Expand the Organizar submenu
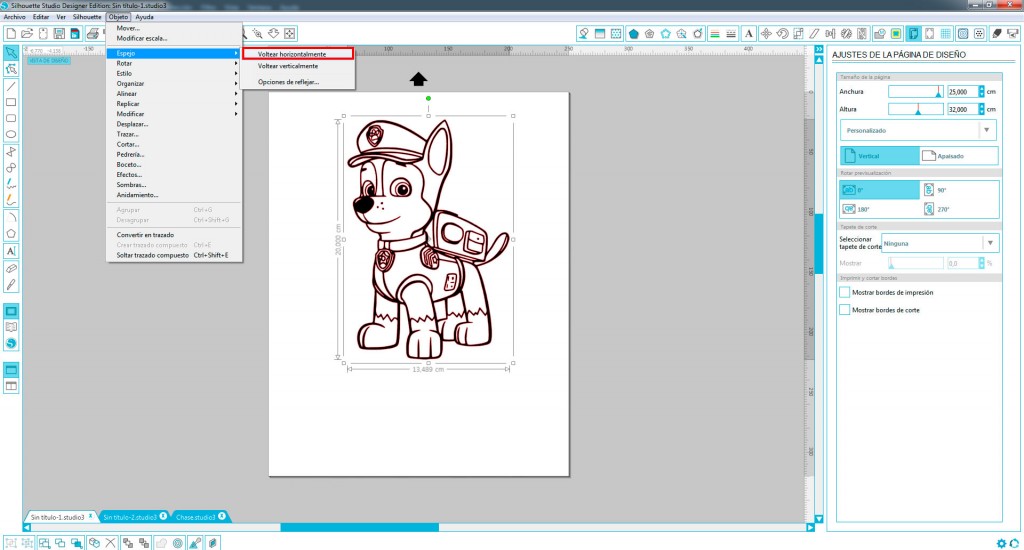The width and height of the screenshot is (1024, 550). pos(174,84)
